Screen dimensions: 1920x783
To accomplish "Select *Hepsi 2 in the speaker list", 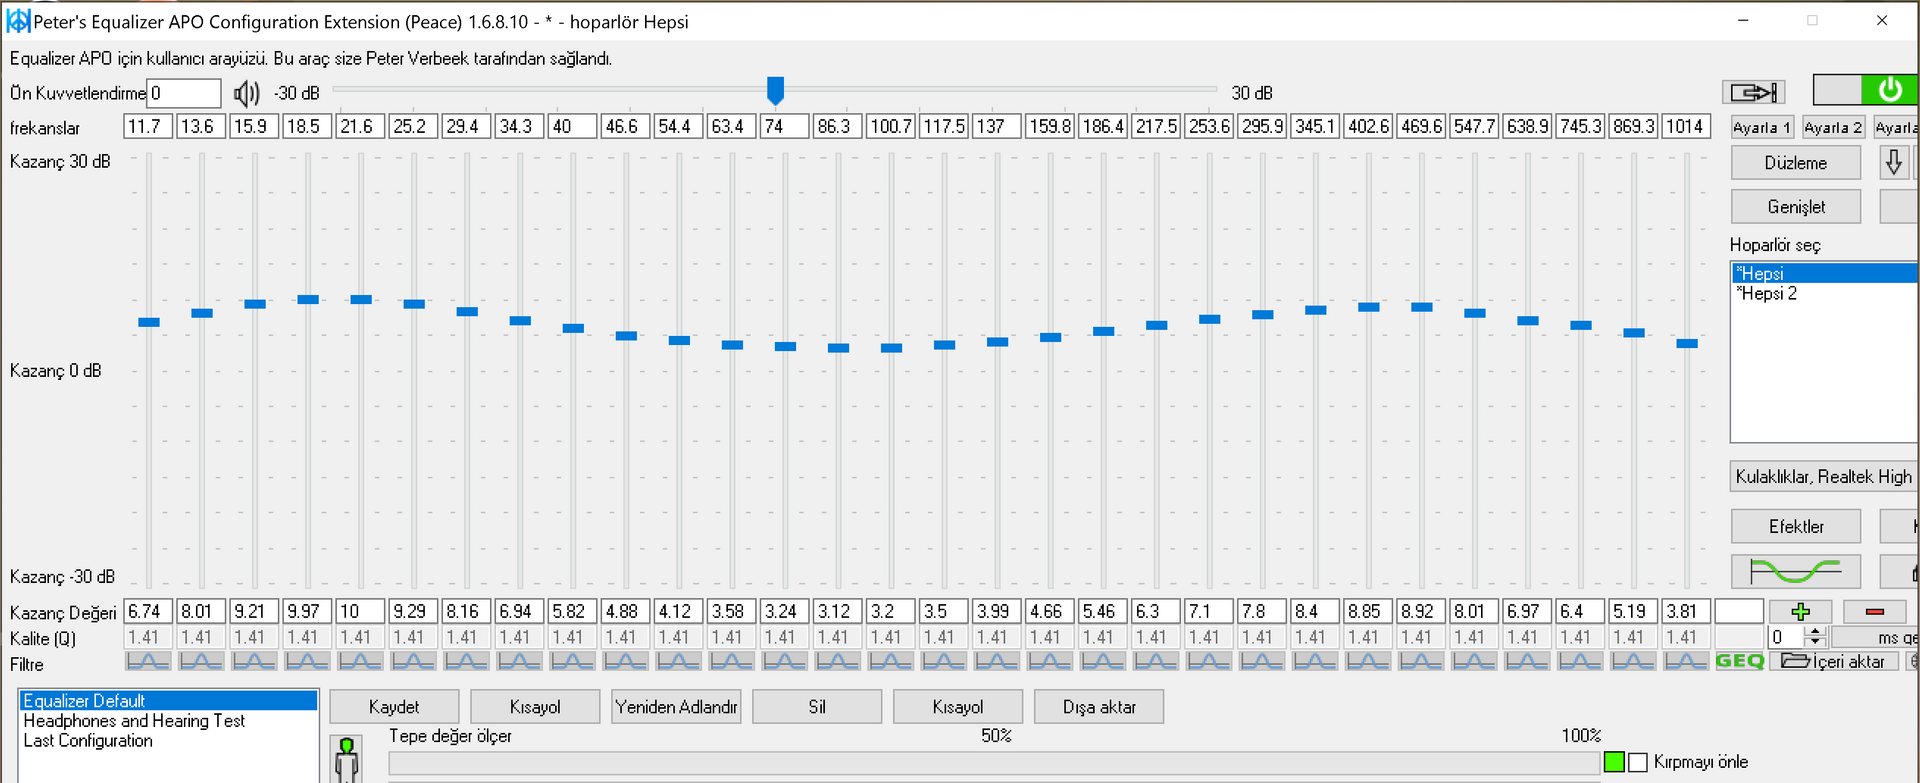I will tap(1825, 293).
